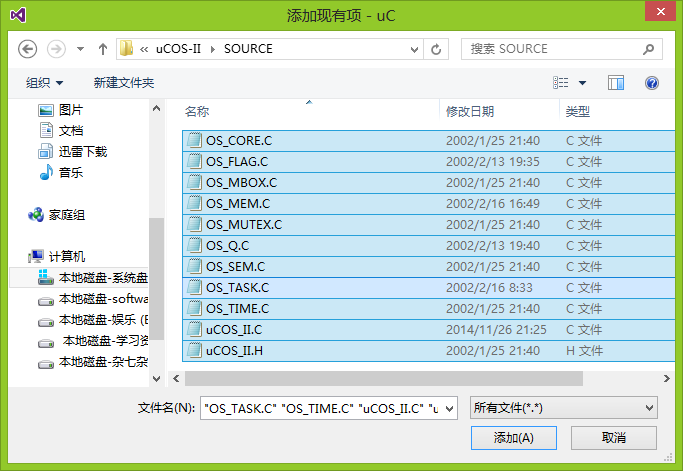The height and width of the screenshot is (471, 683).
Task: Click SOURCE in the address path
Action: (248, 49)
